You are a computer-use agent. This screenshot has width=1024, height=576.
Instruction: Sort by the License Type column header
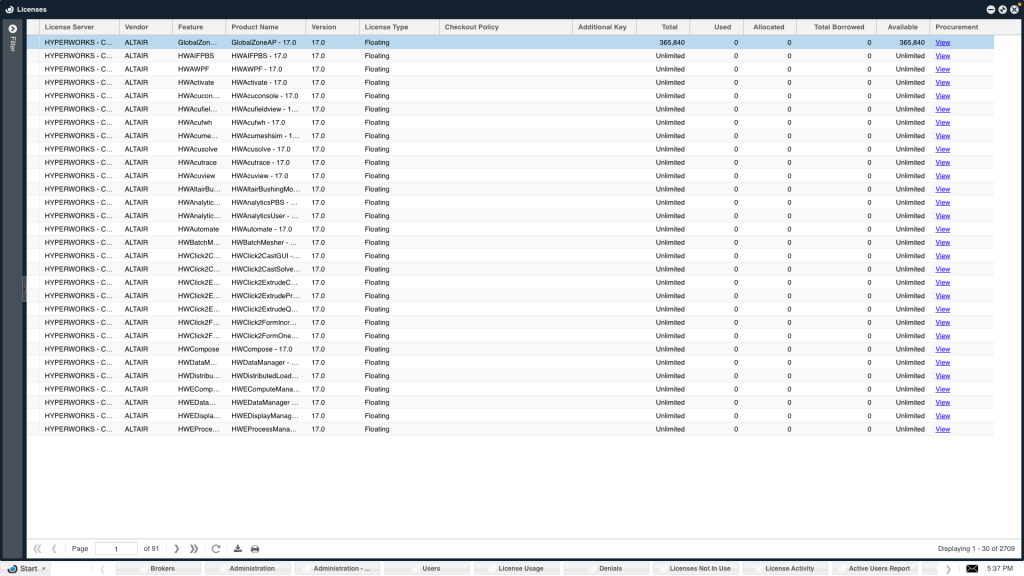coord(385,27)
